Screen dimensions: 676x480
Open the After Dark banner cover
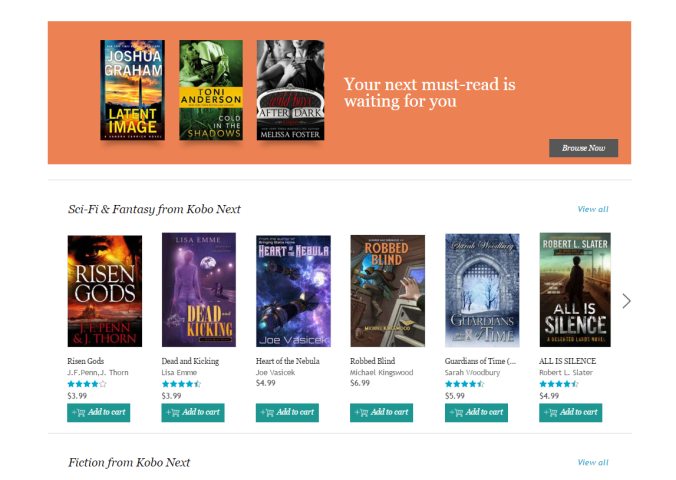[x=290, y=90]
